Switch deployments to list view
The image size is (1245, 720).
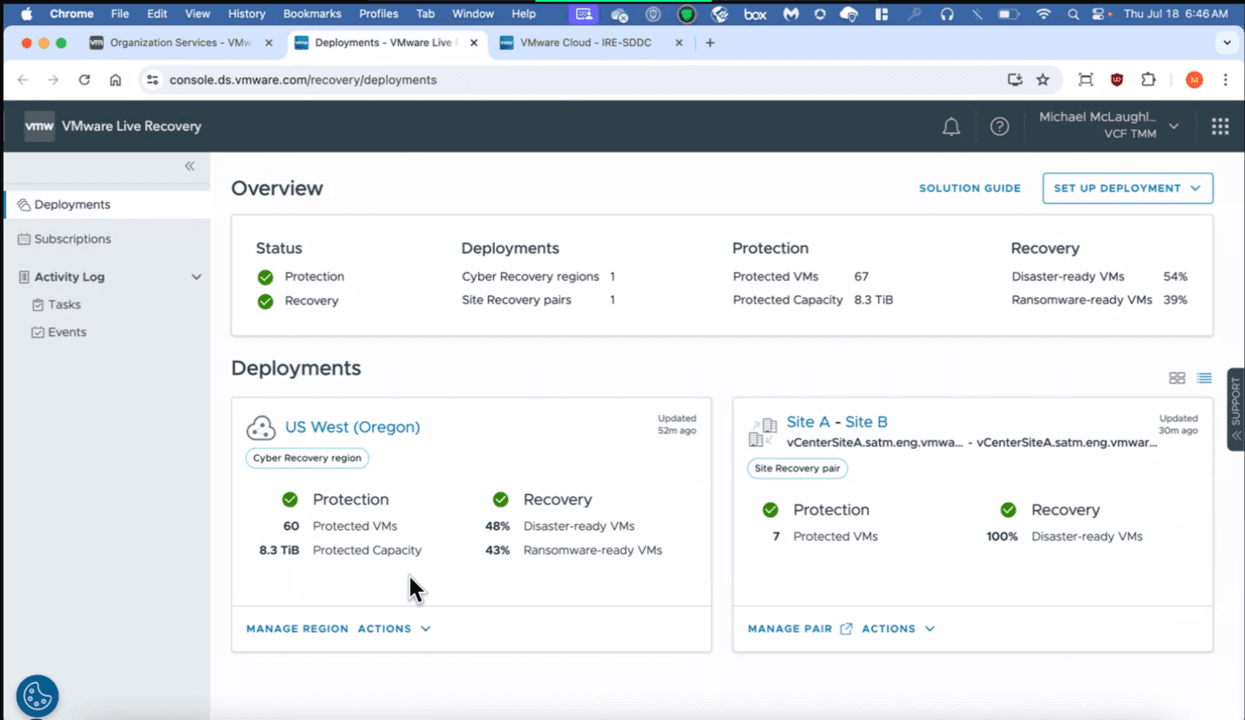tap(1204, 378)
